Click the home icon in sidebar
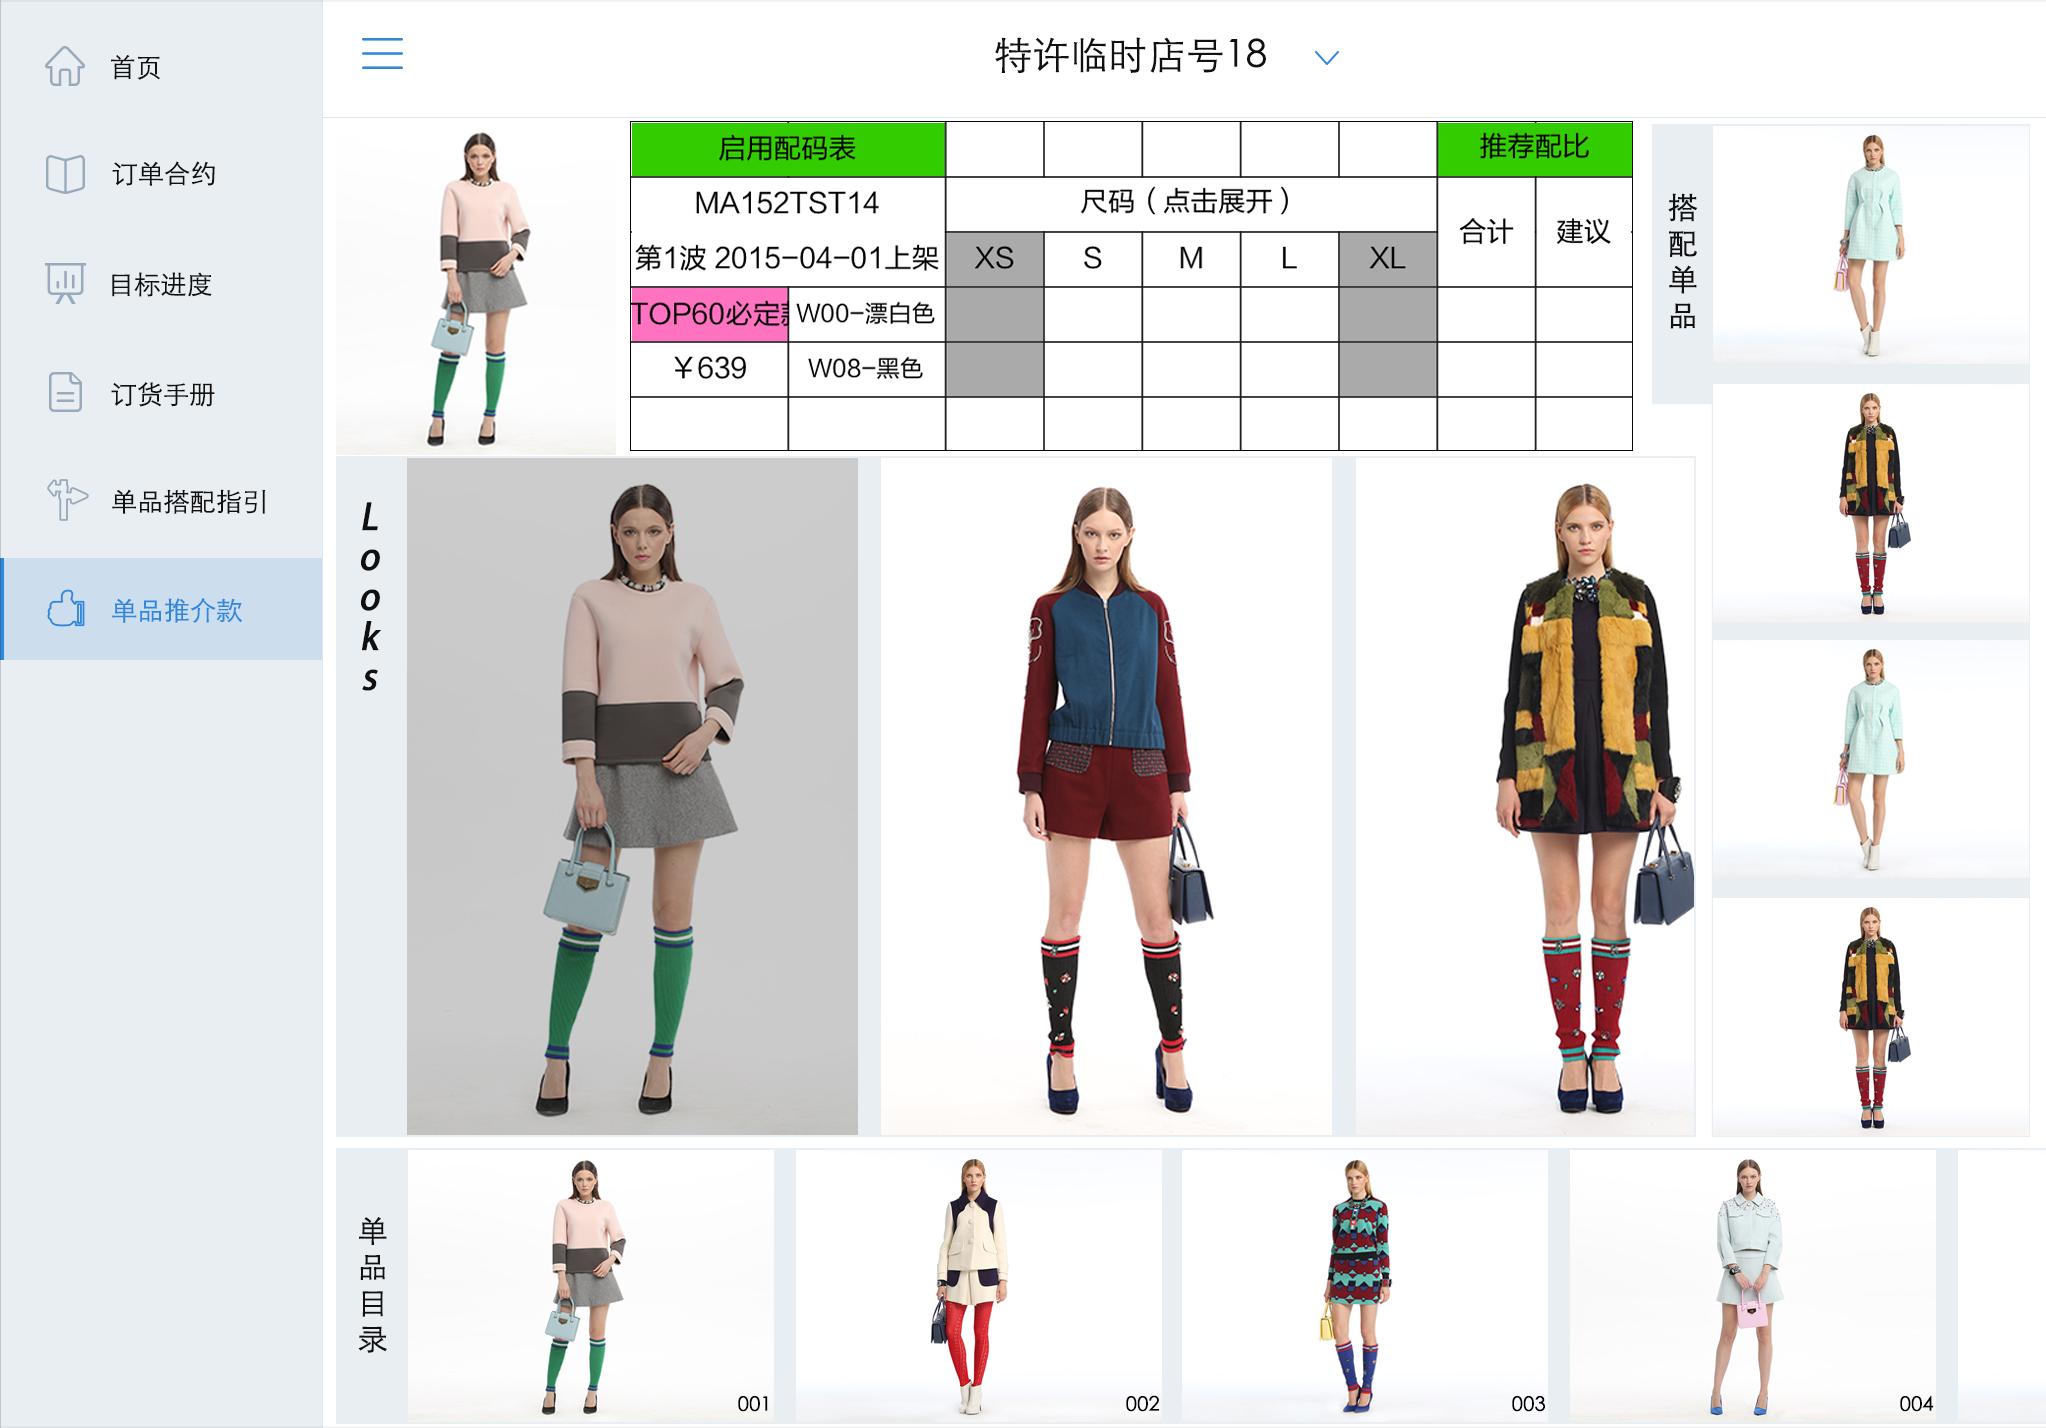Viewport: 2046px width, 1428px height. pos(65,66)
